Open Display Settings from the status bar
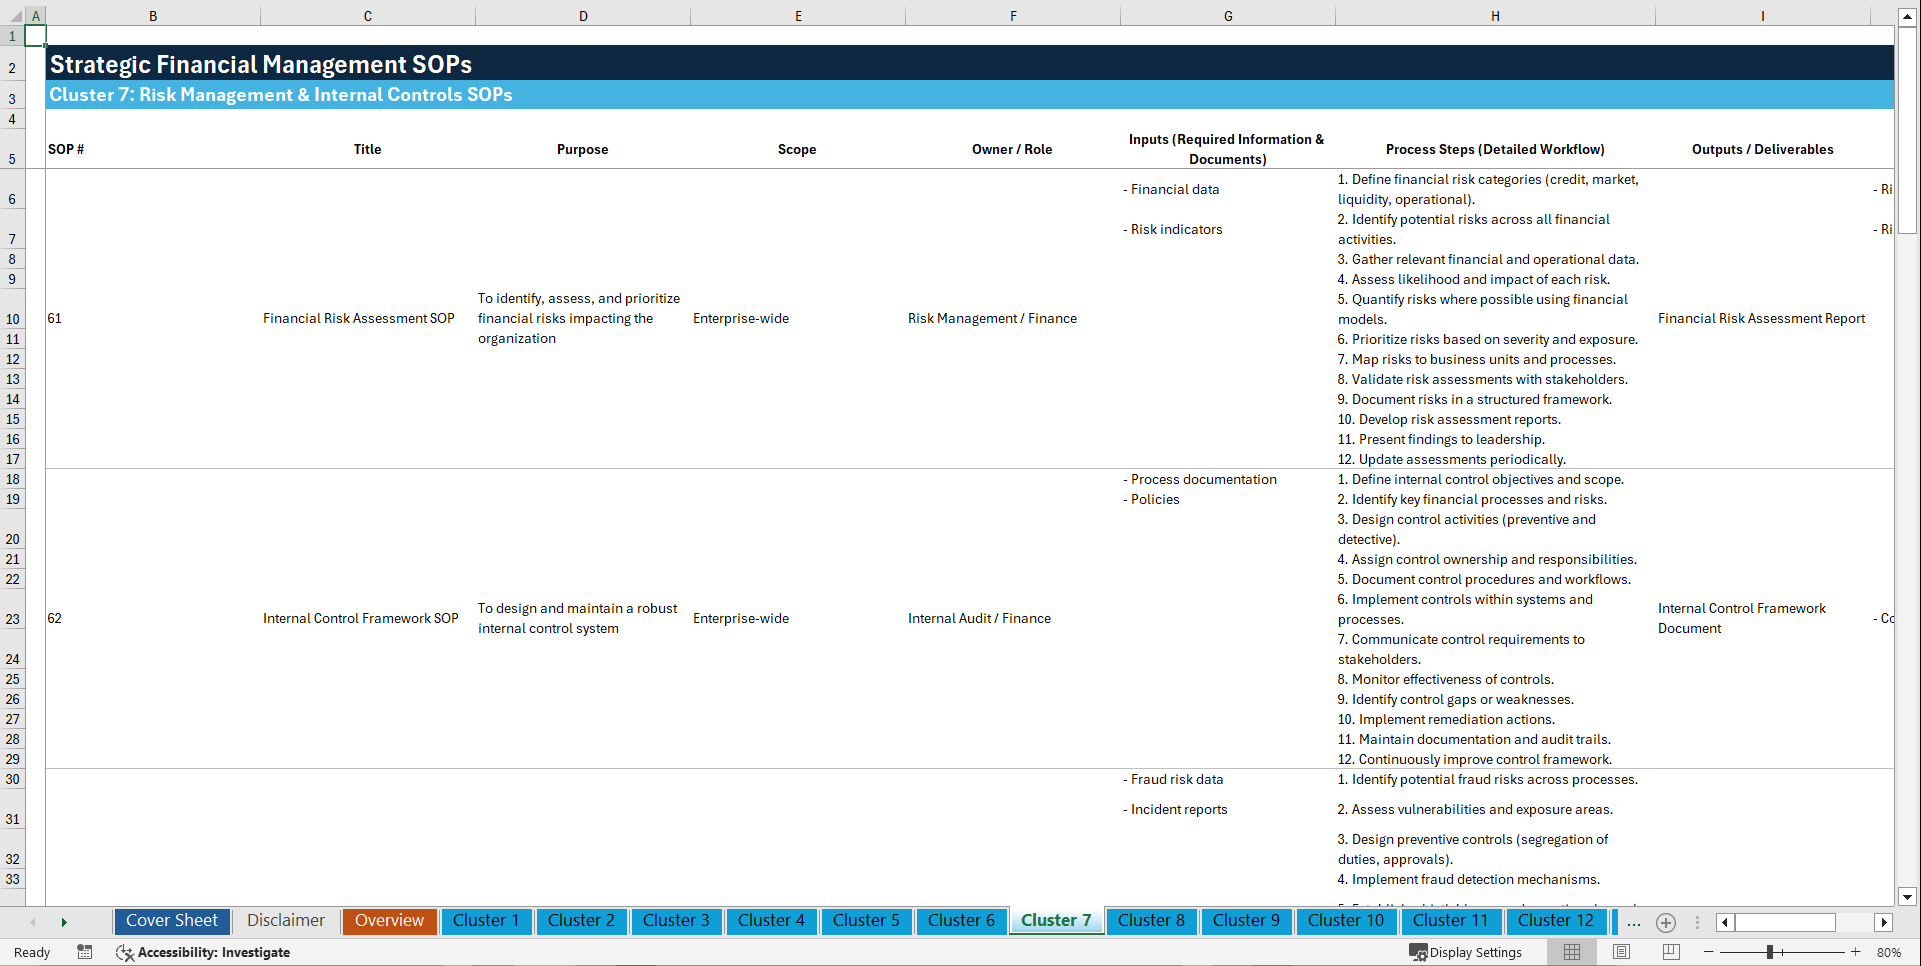Screen dimensions: 1921x966 click(x=1466, y=952)
